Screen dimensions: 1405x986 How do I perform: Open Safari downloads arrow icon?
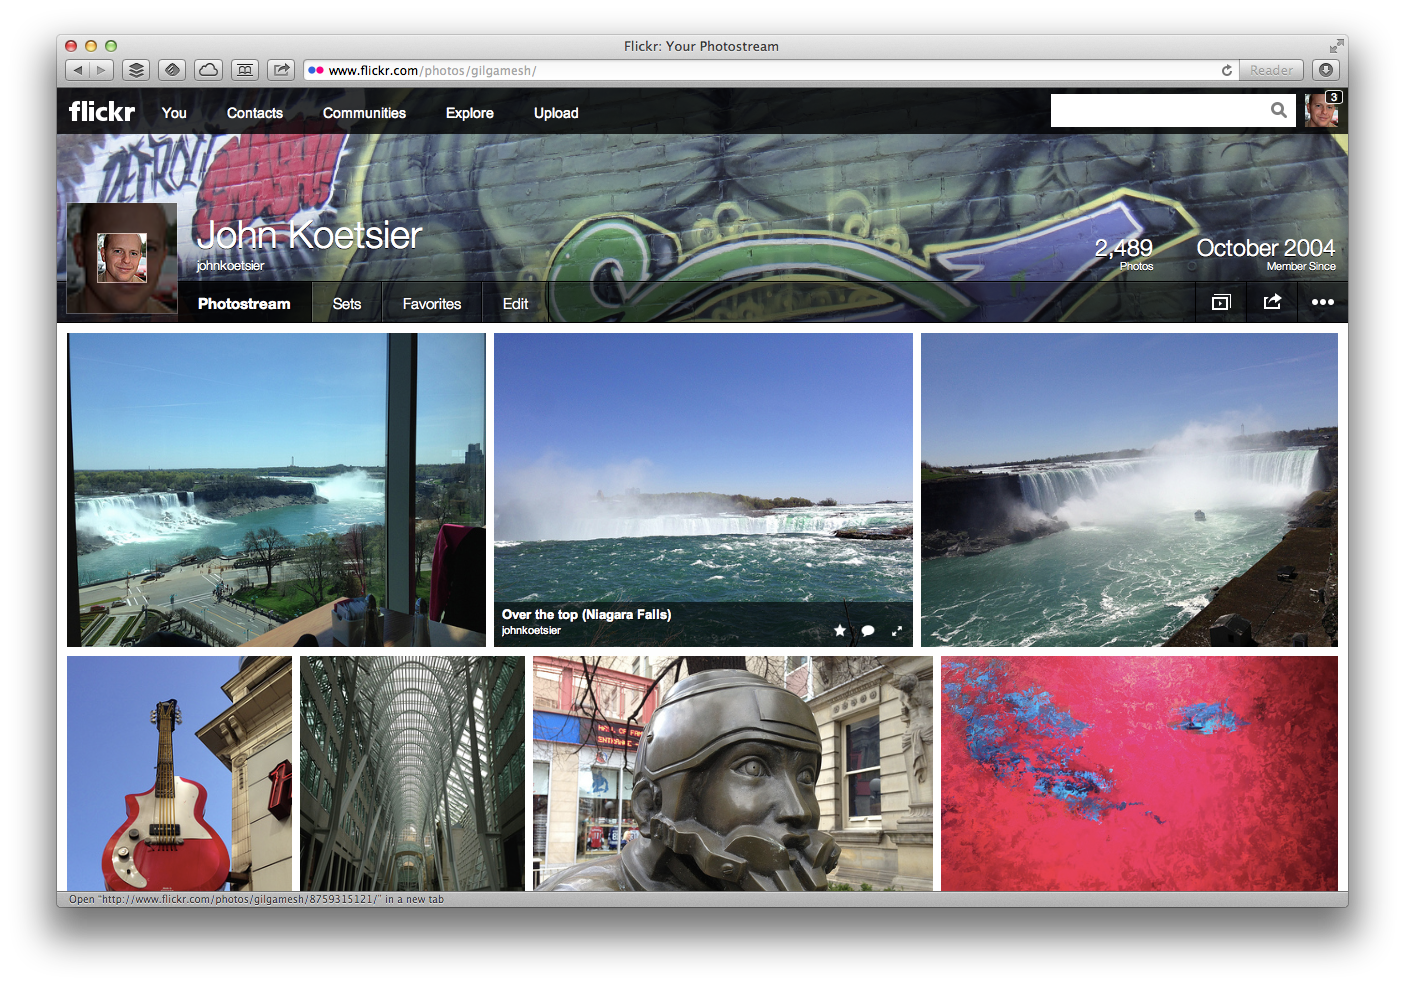tap(1326, 70)
